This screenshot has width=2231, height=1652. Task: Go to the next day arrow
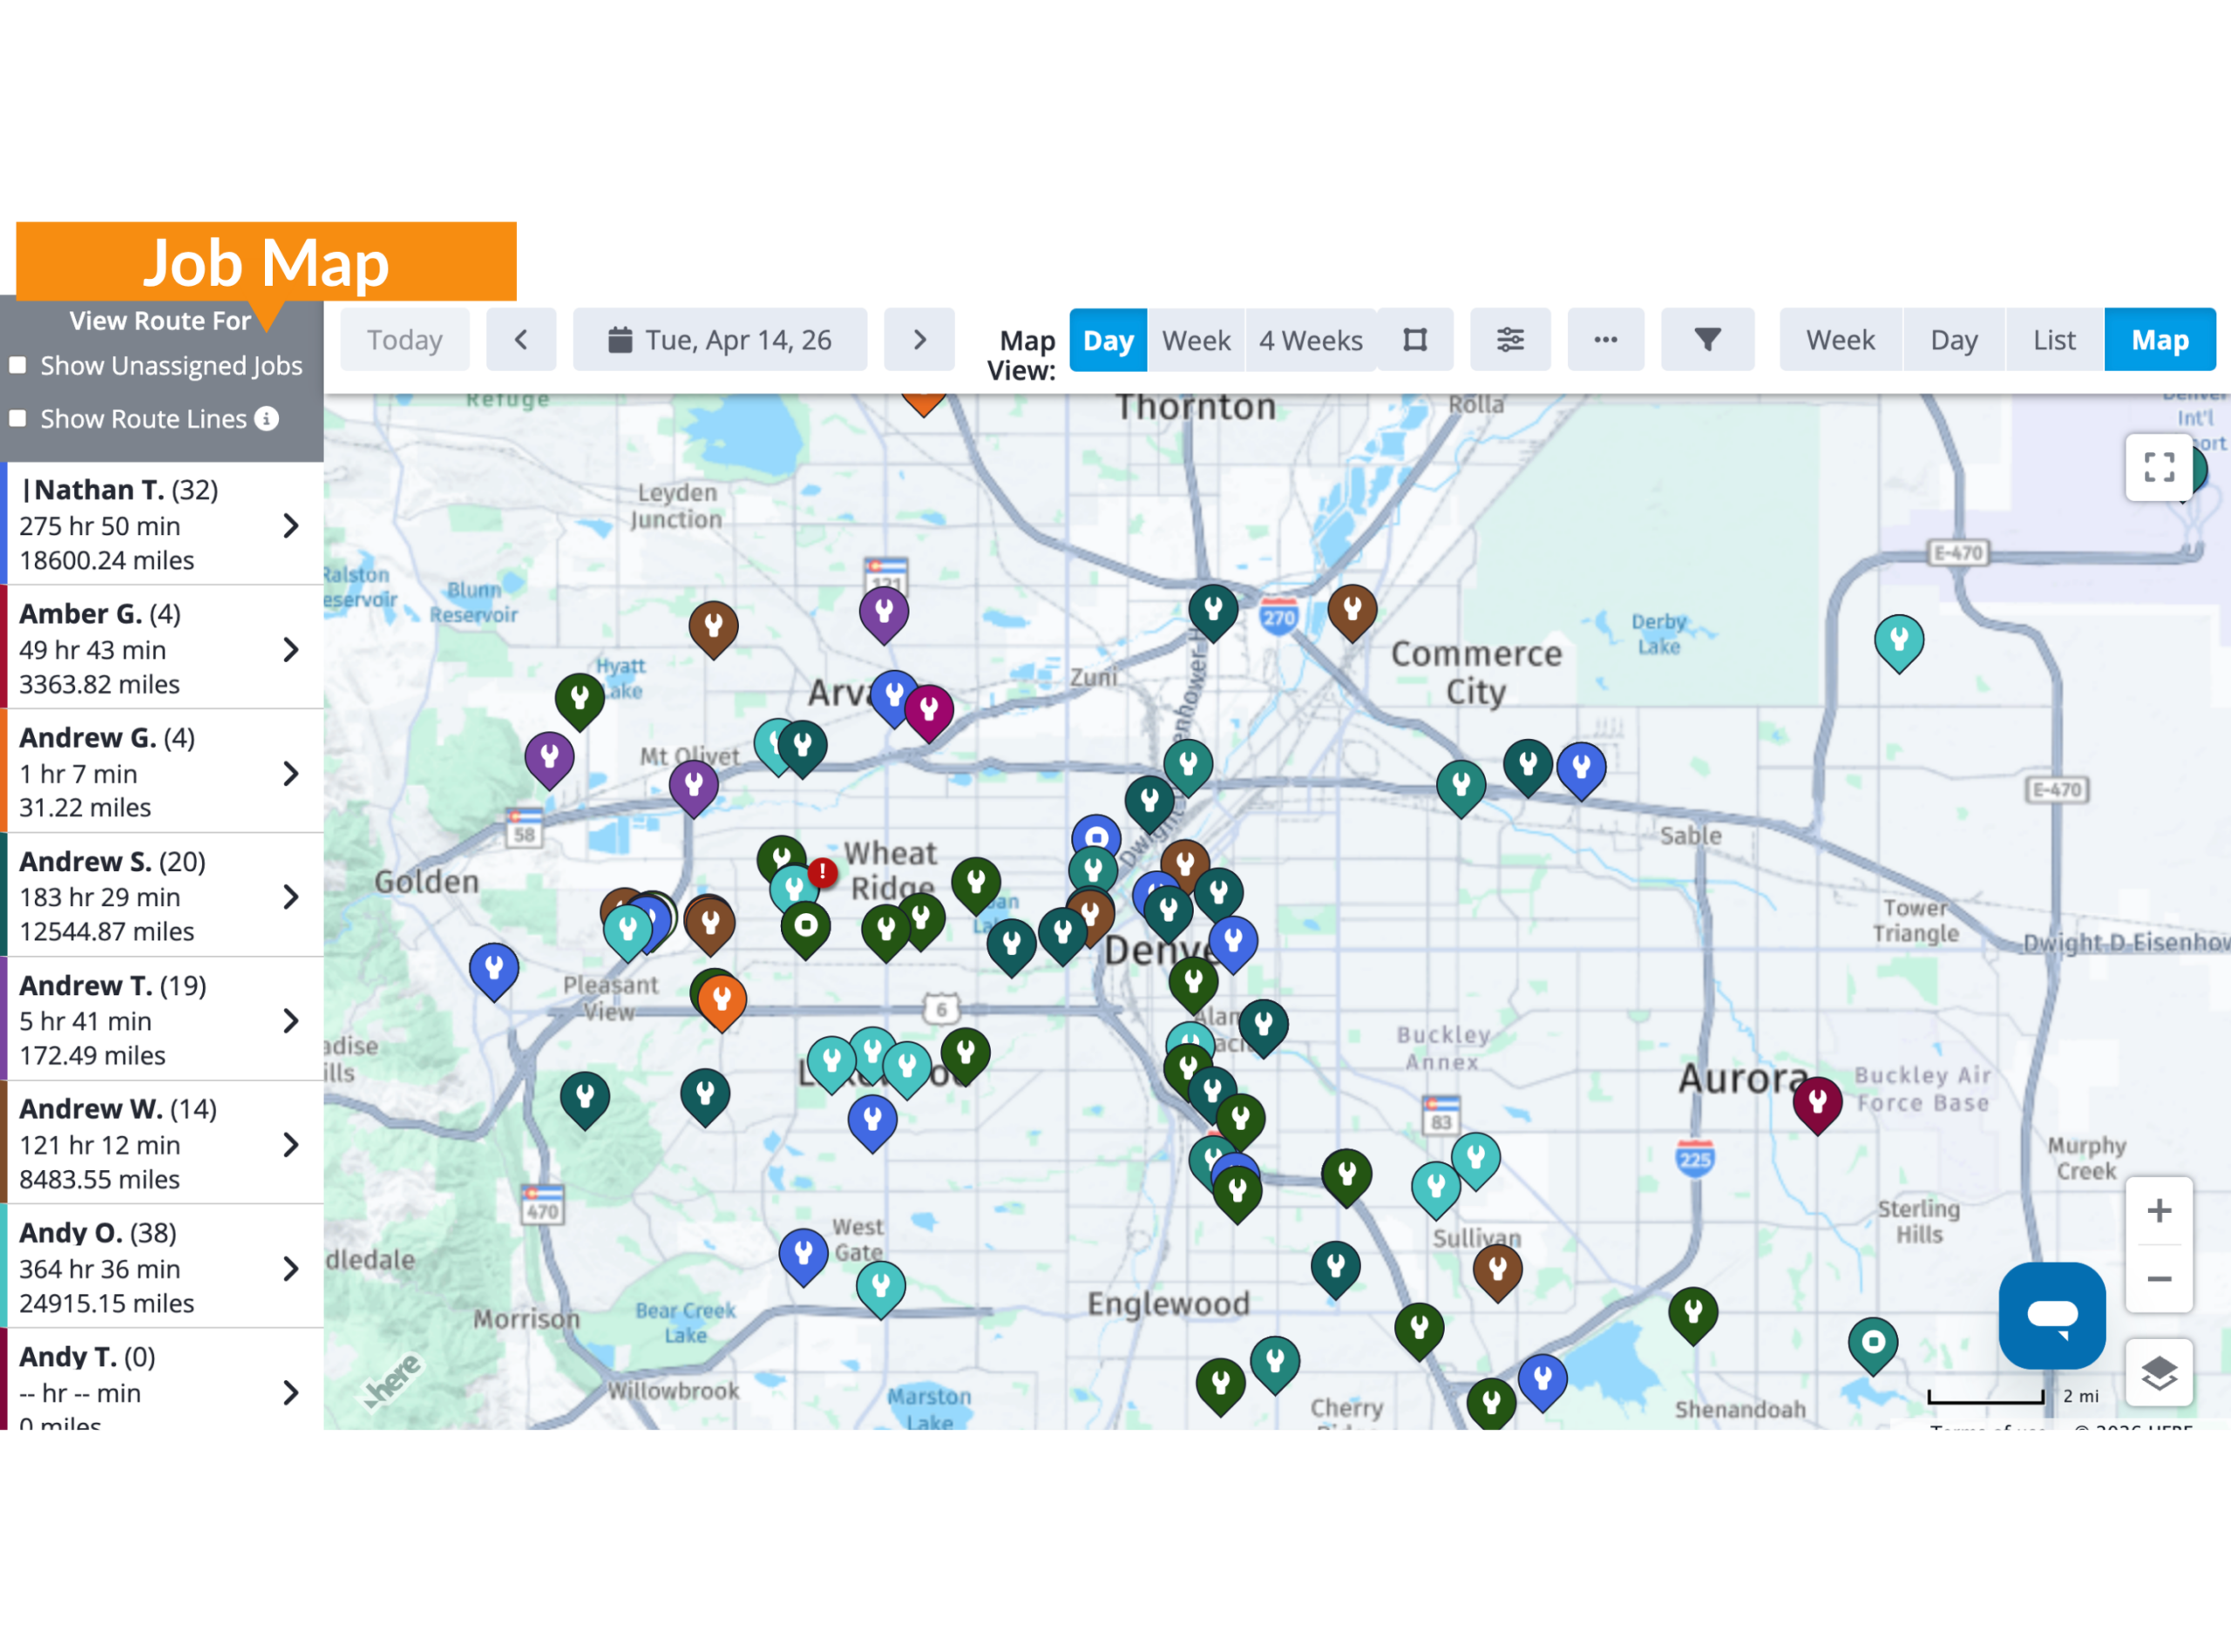point(919,340)
